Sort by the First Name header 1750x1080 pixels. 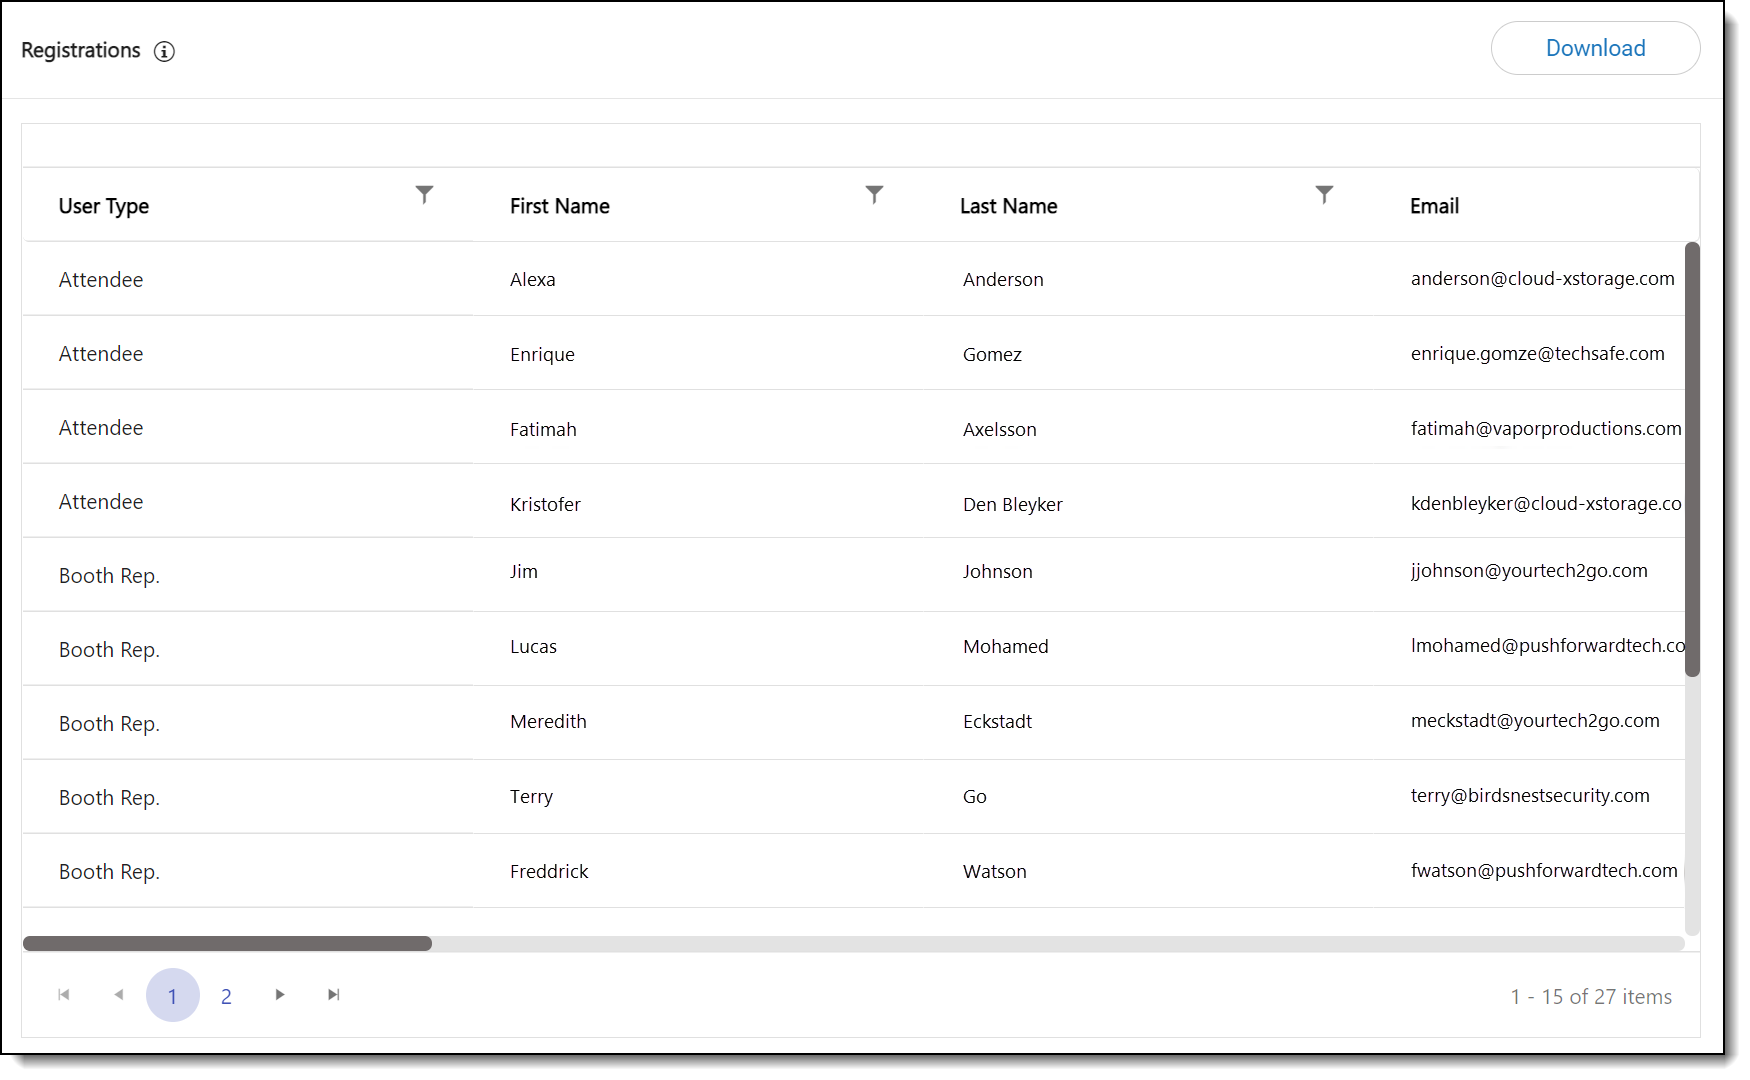click(x=559, y=206)
